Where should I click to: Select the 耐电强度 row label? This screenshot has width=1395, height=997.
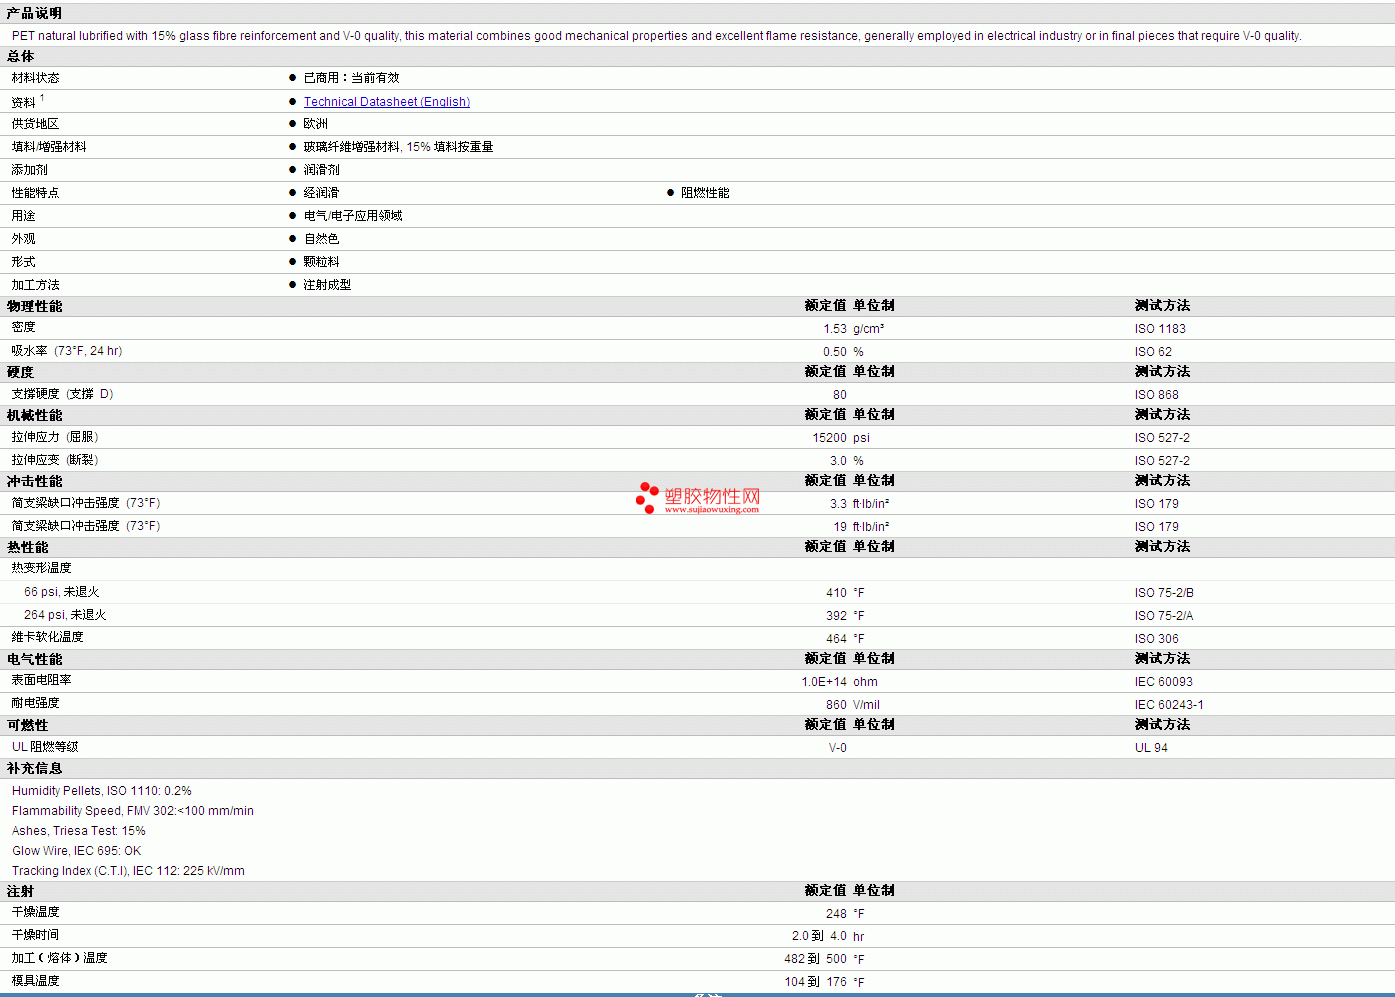pyautogui.click(x=36, y=703)
